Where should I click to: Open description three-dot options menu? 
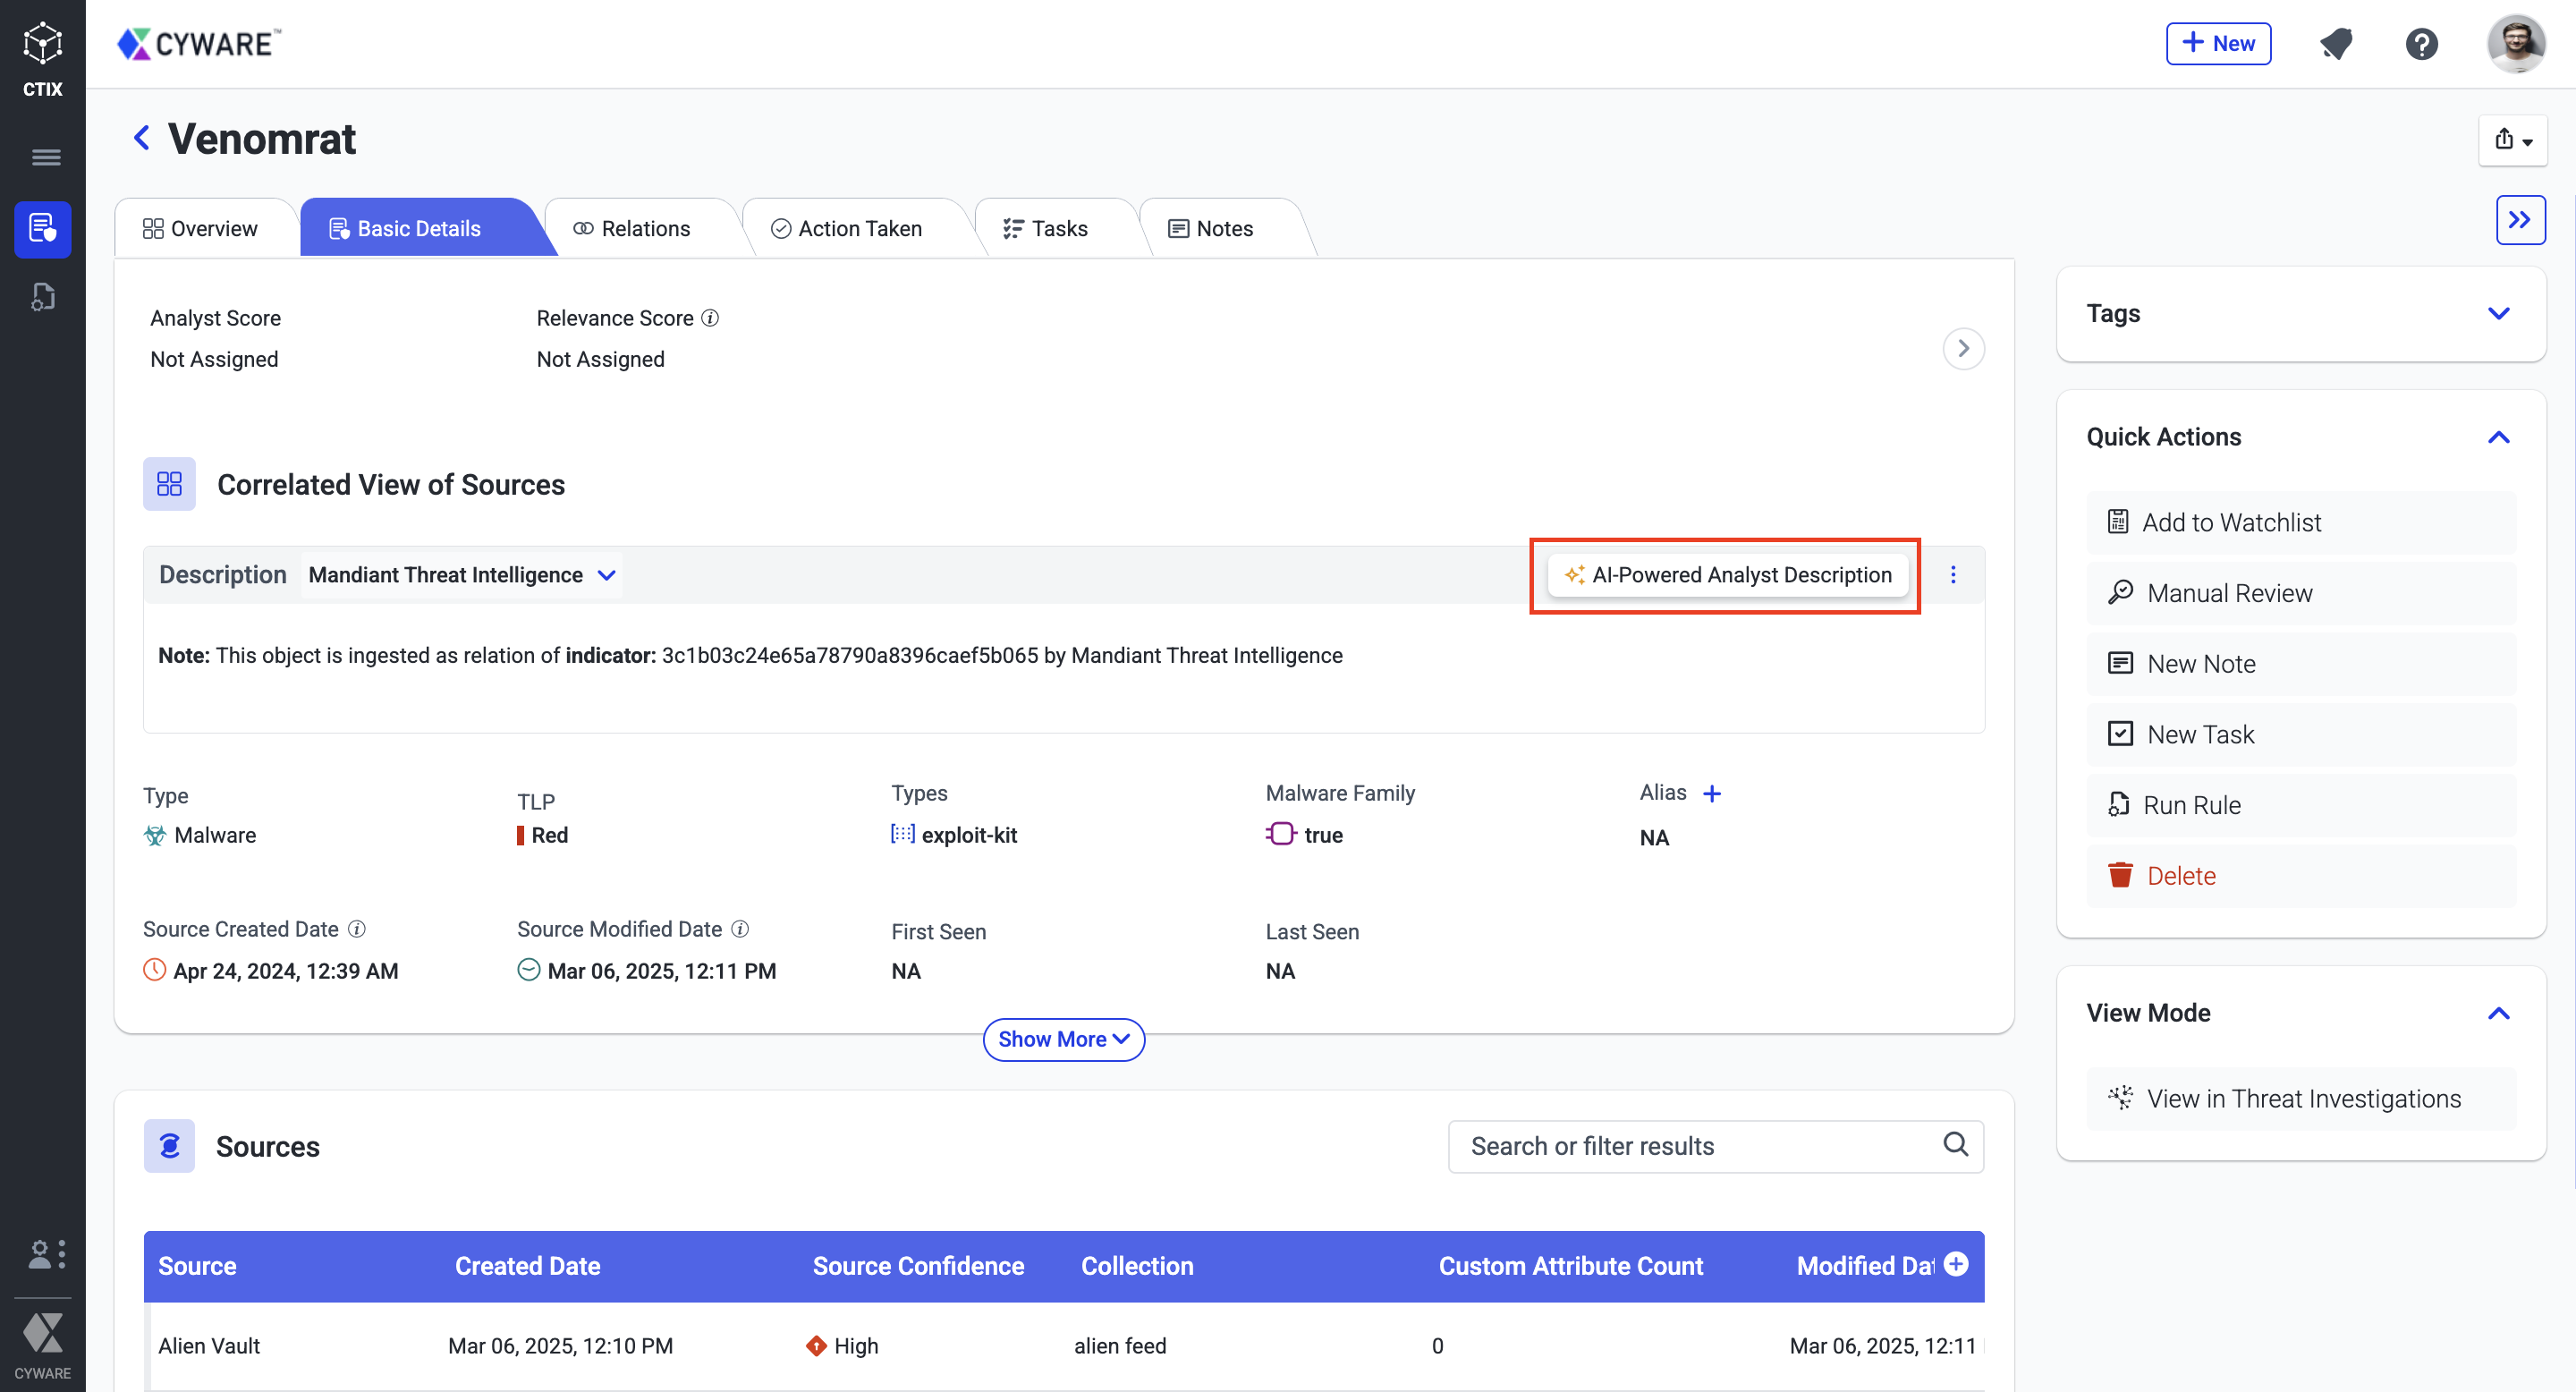pyautogui.click(x=1953, y=575)
